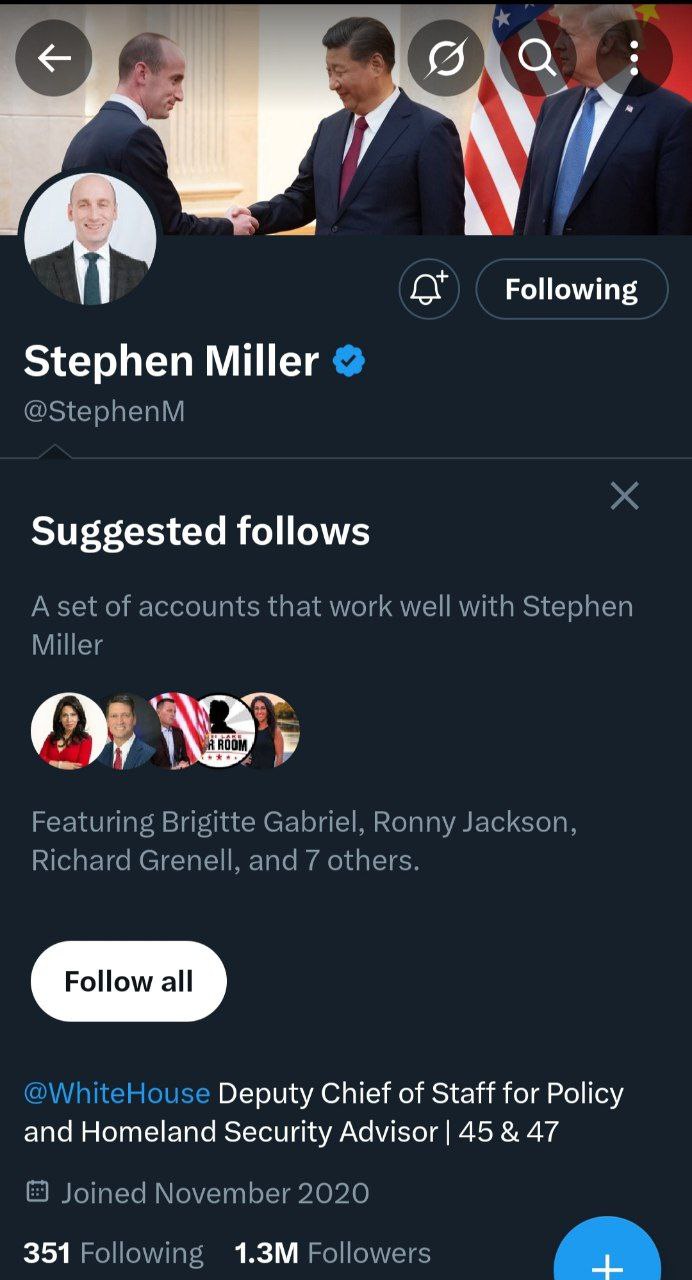Tap the calendar icon beside Joined date
The height and width of the screenshot is (1280, 692).
[37, 1192]
